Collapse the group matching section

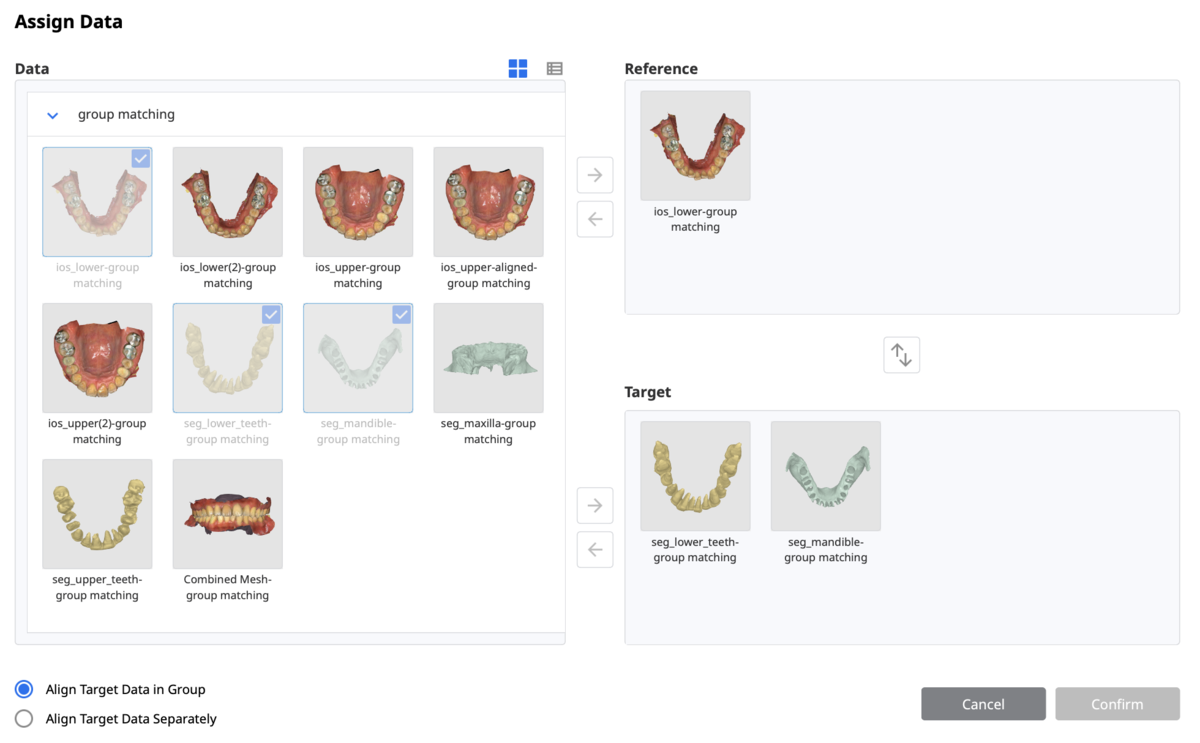[x=53, y=115]
